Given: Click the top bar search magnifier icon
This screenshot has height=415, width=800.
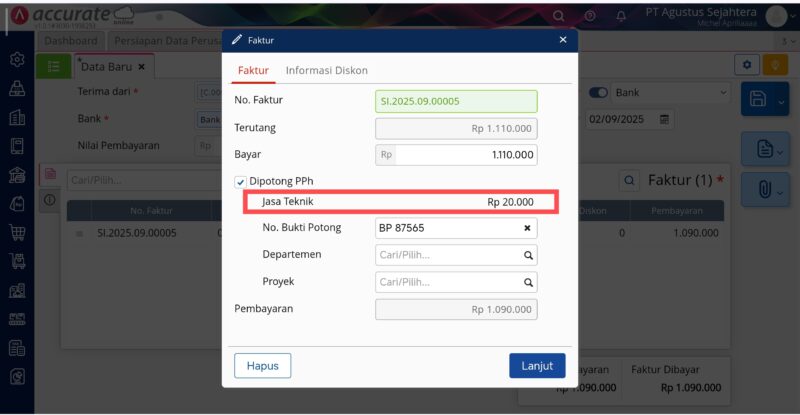Looking at the screenshot, I should point(559,16).
